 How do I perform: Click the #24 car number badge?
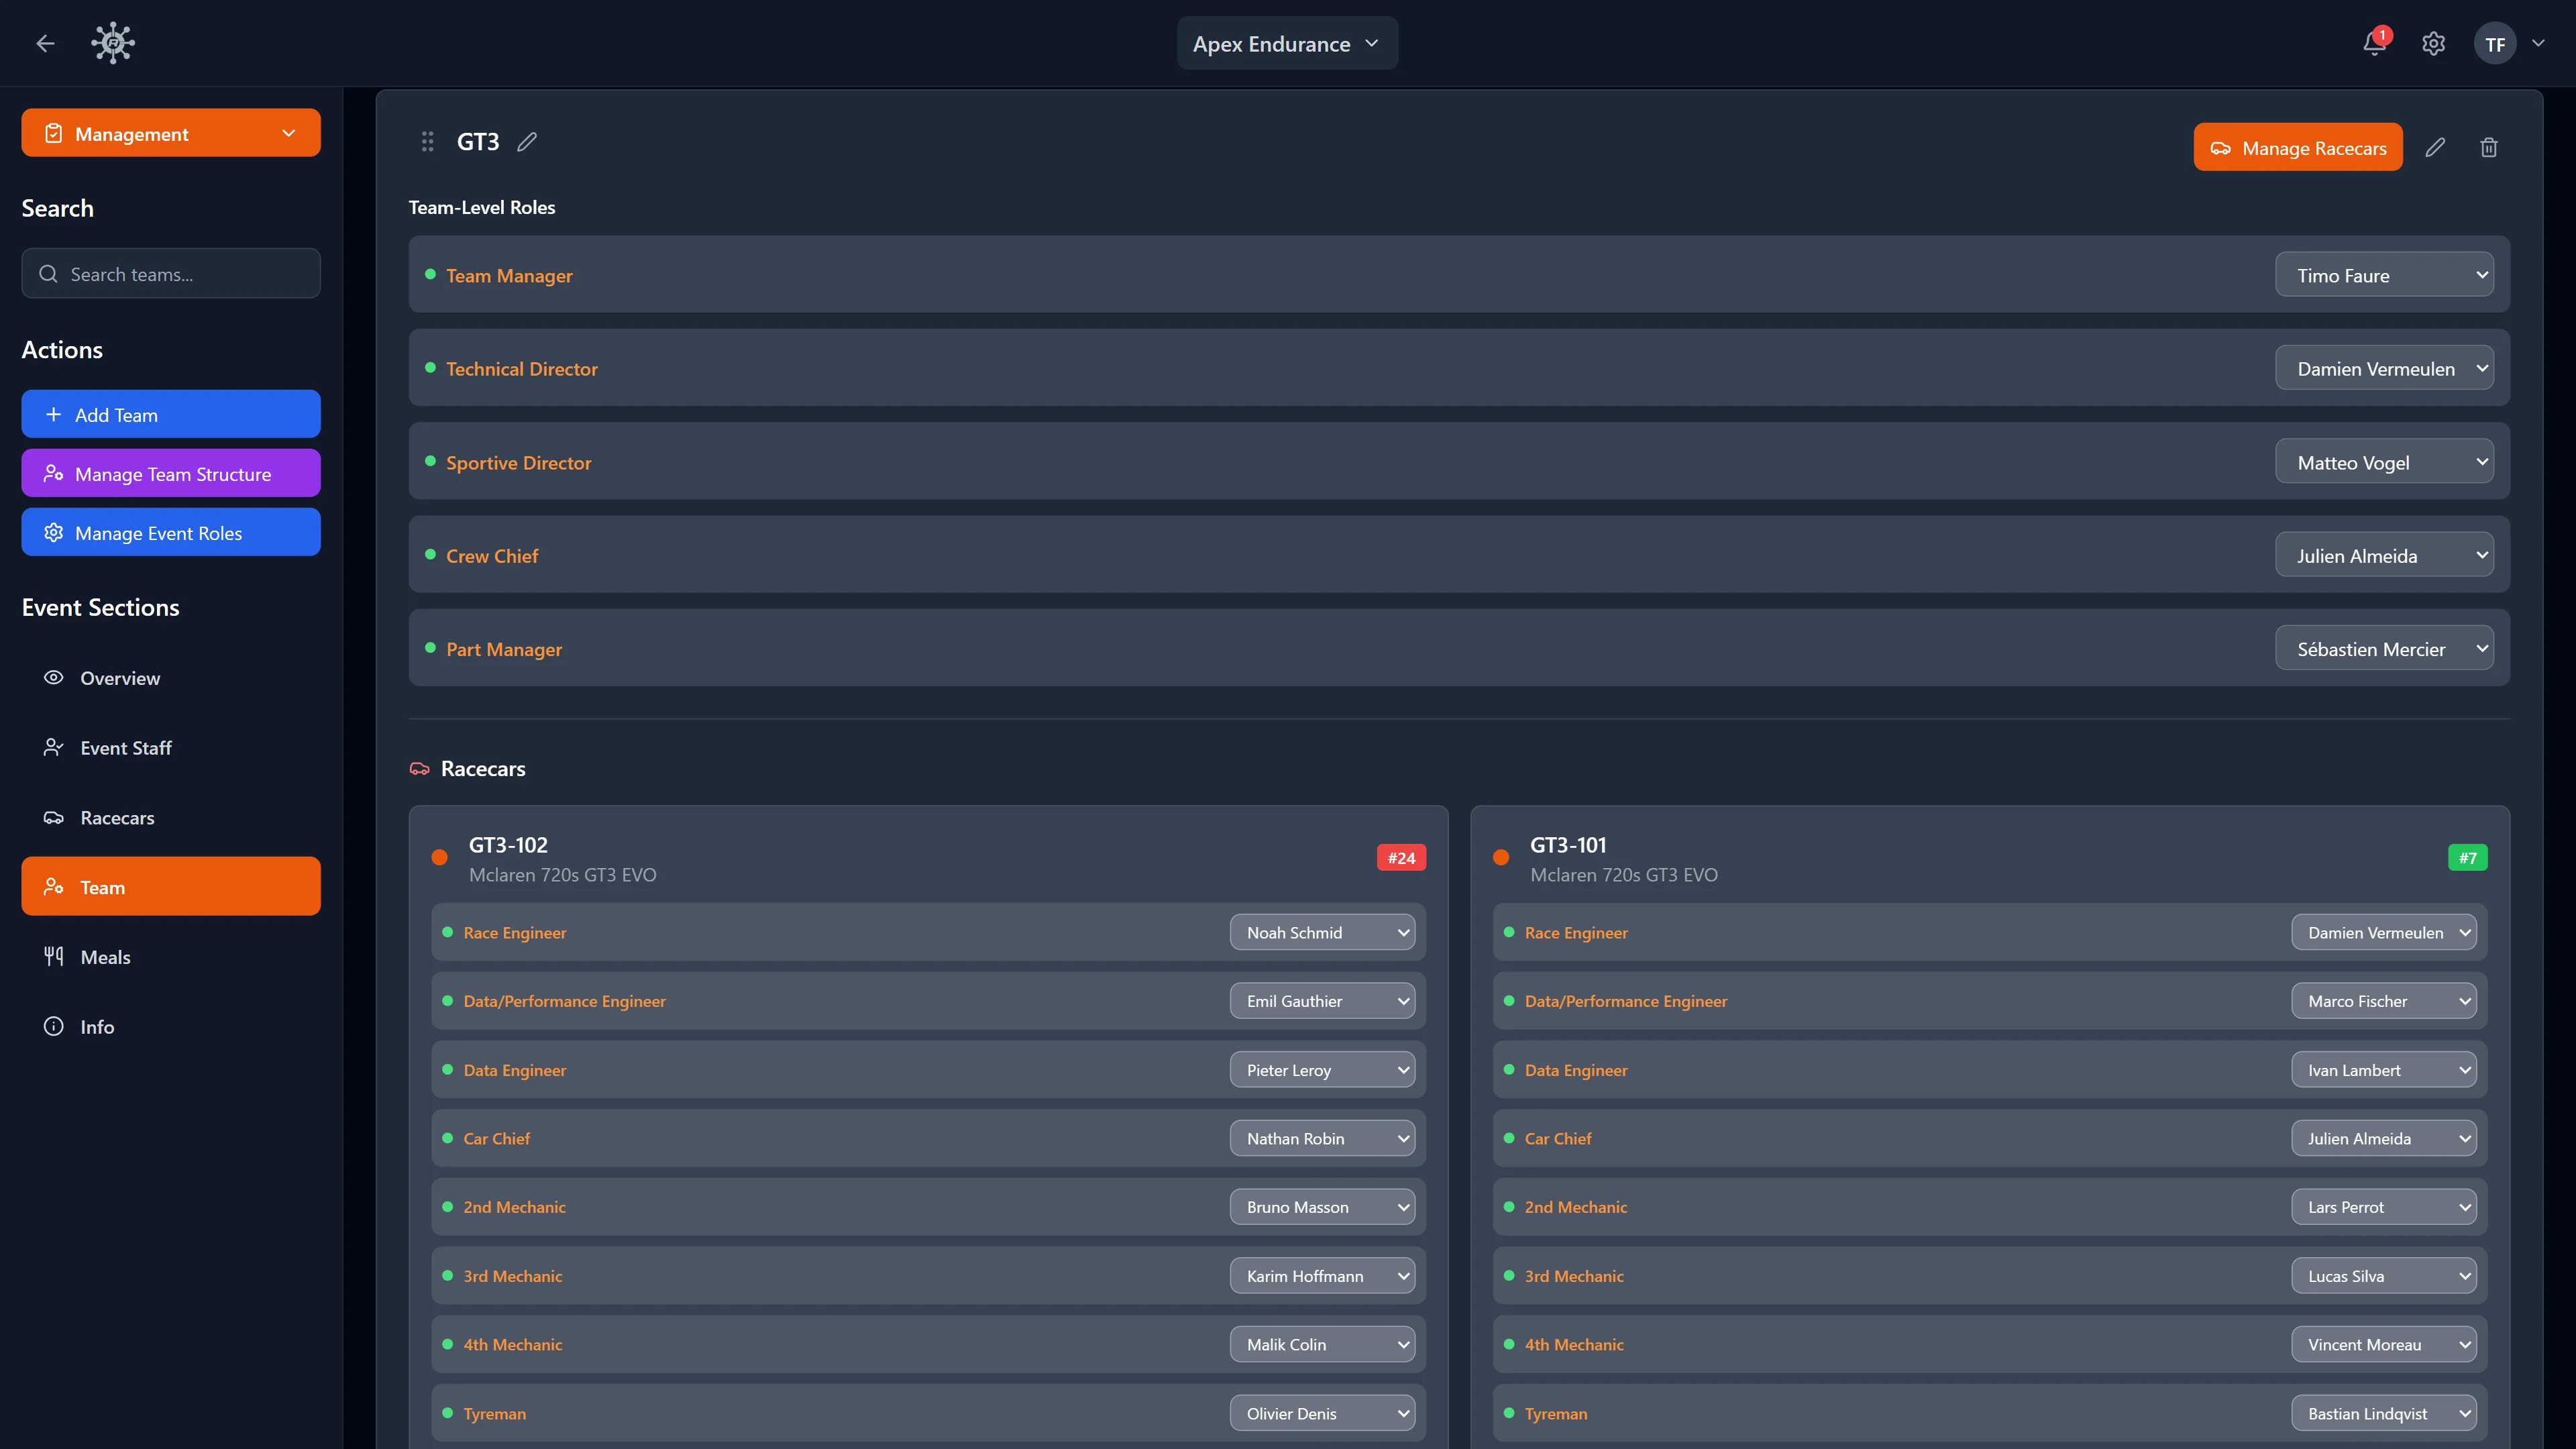tap(1401, 858)
